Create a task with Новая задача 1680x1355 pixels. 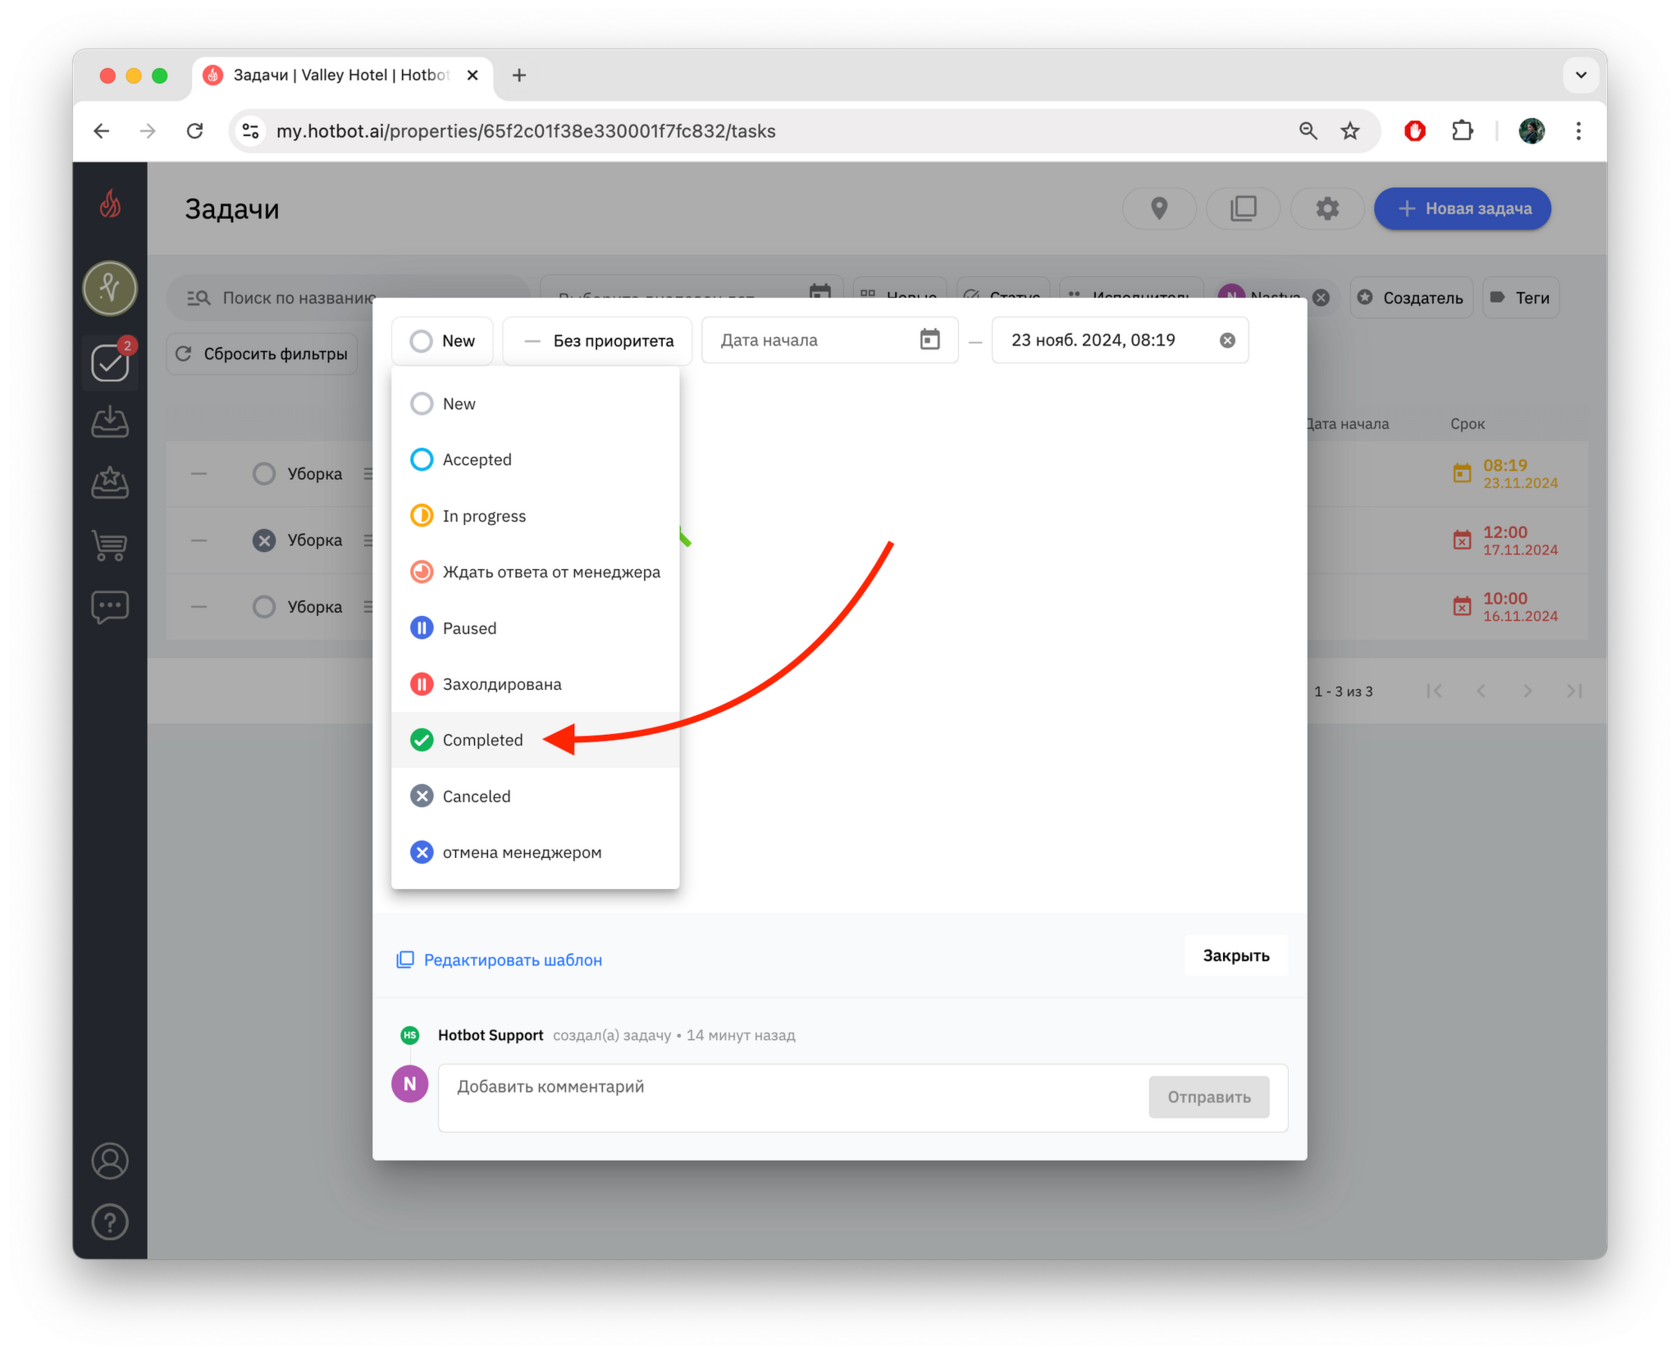tap(1463, 209)
